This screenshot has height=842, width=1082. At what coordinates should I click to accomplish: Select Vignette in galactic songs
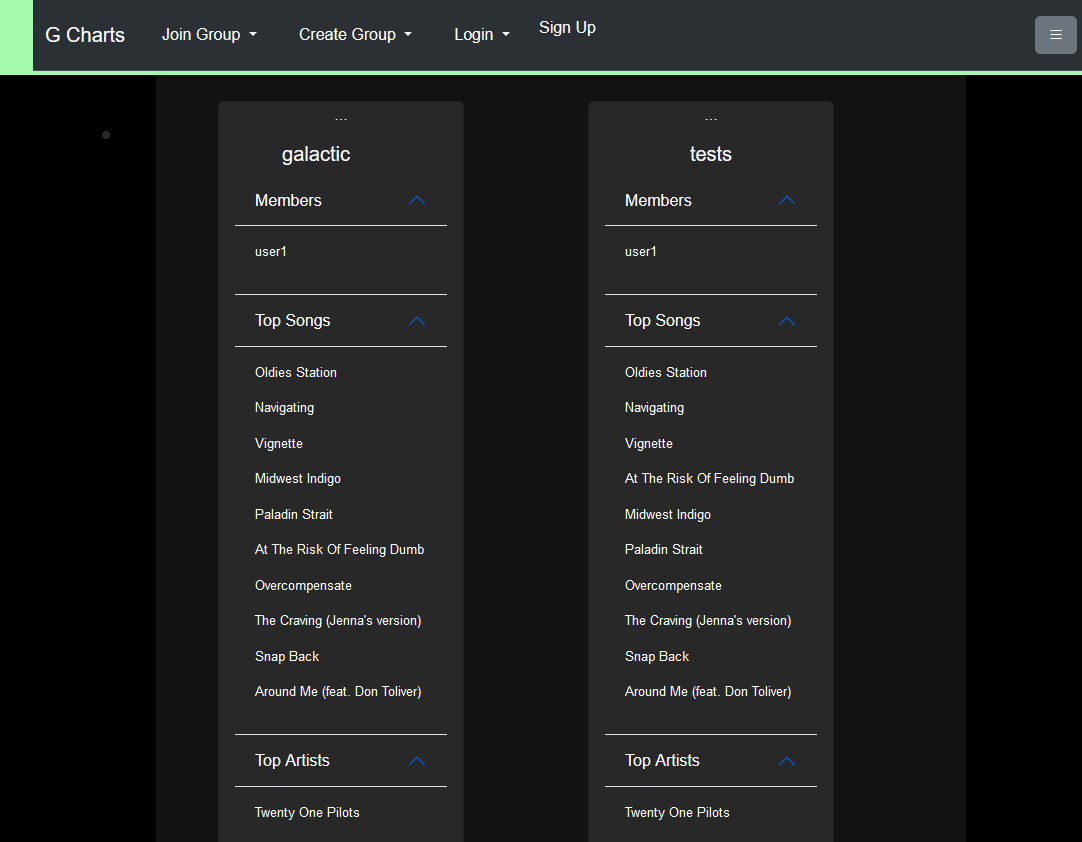coord(279,444)
